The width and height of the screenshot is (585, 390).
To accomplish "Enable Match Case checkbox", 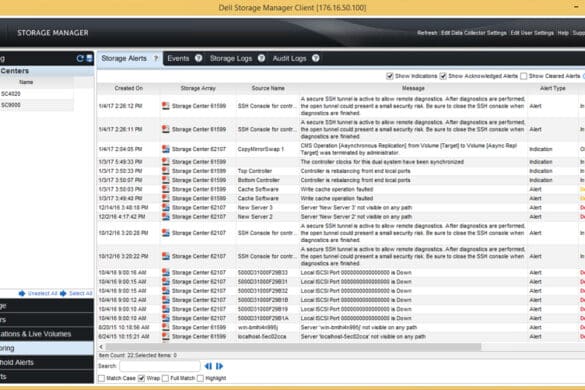I will click(101, 378).
